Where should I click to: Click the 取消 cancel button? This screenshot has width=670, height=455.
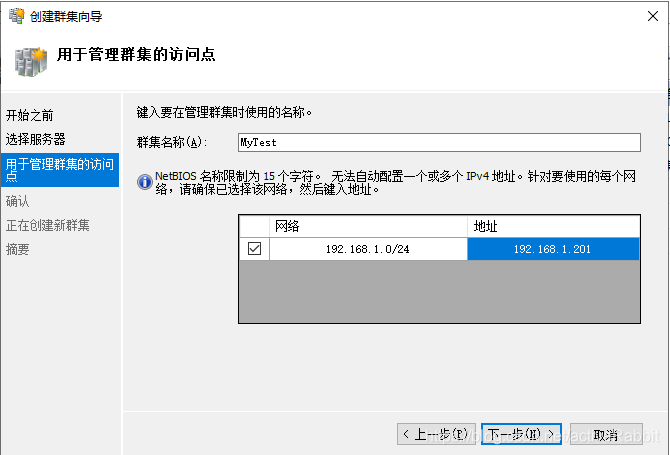[x=606, y=434]
